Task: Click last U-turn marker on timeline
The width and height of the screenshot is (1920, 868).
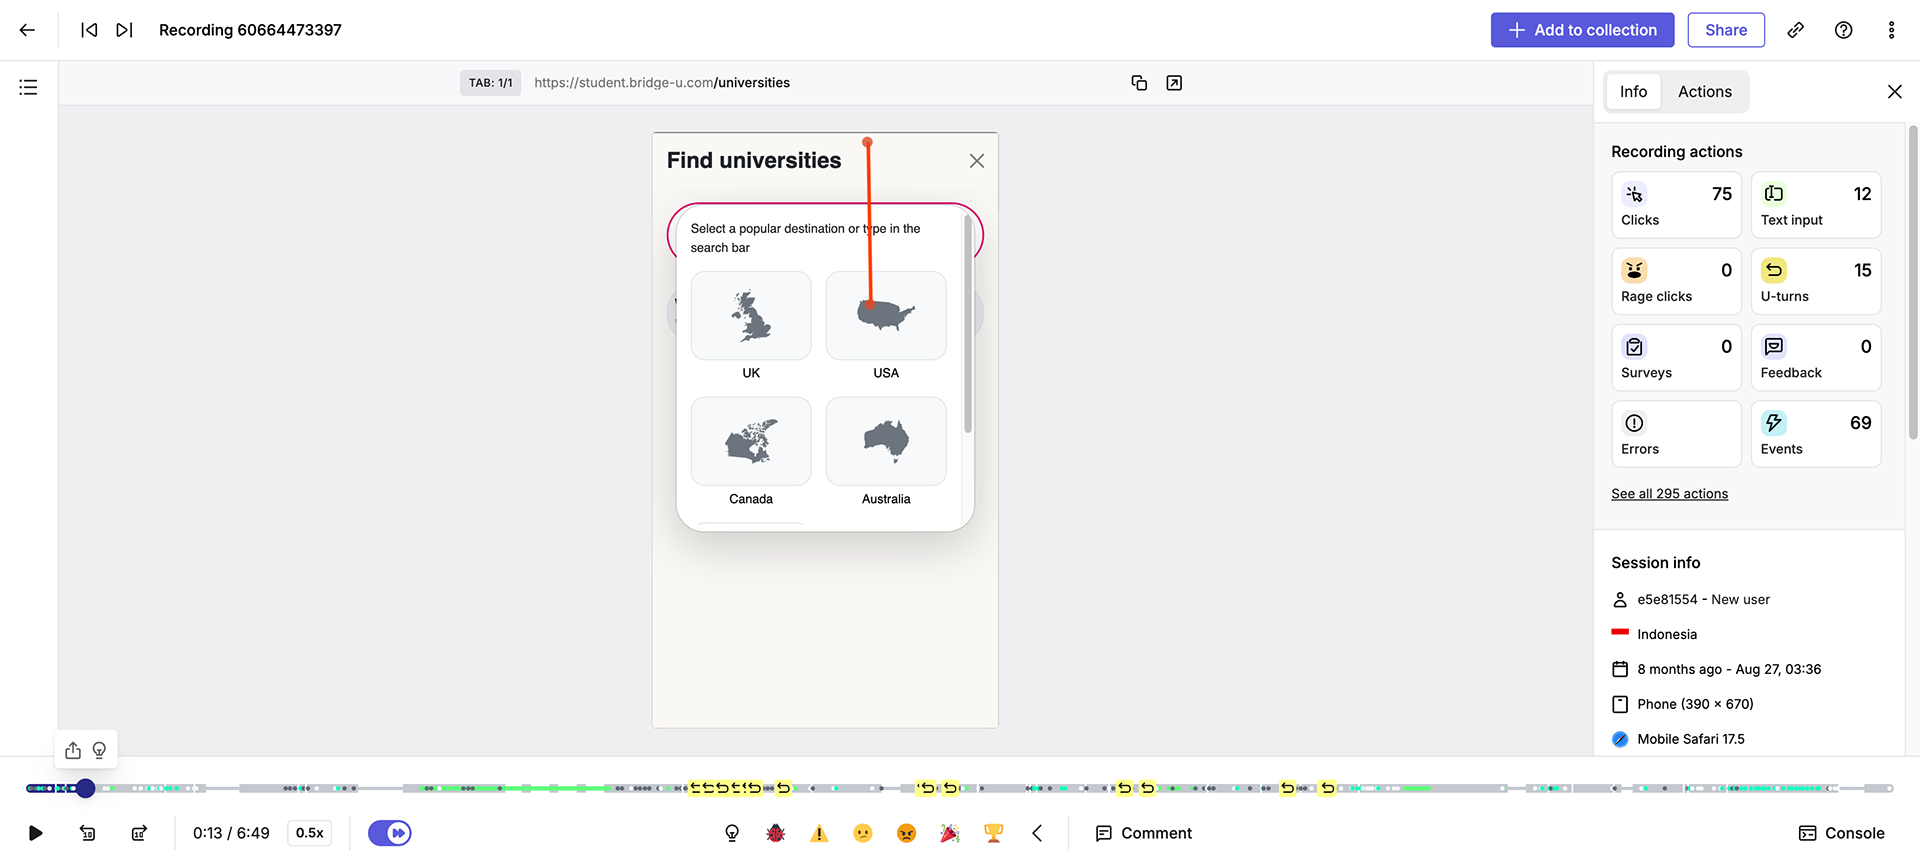Action: point(1327,788)
